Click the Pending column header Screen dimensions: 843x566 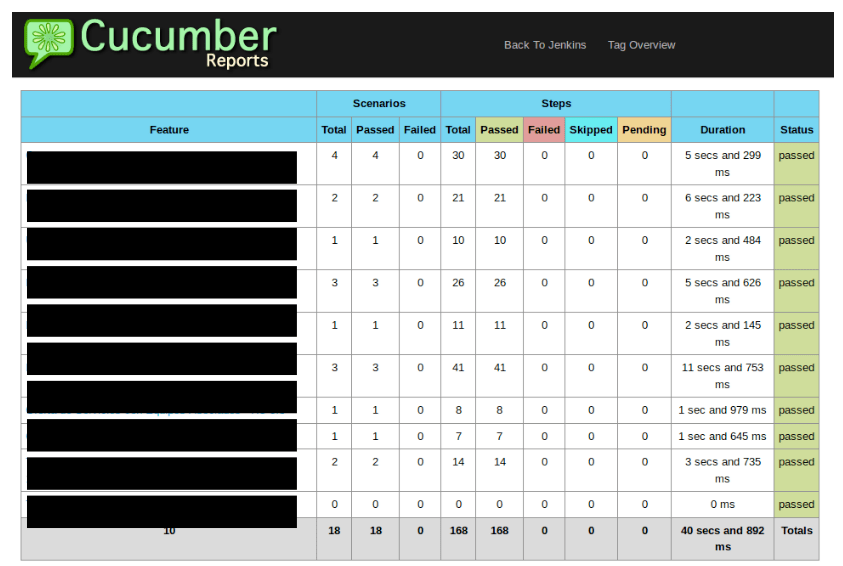coord(644,130)
